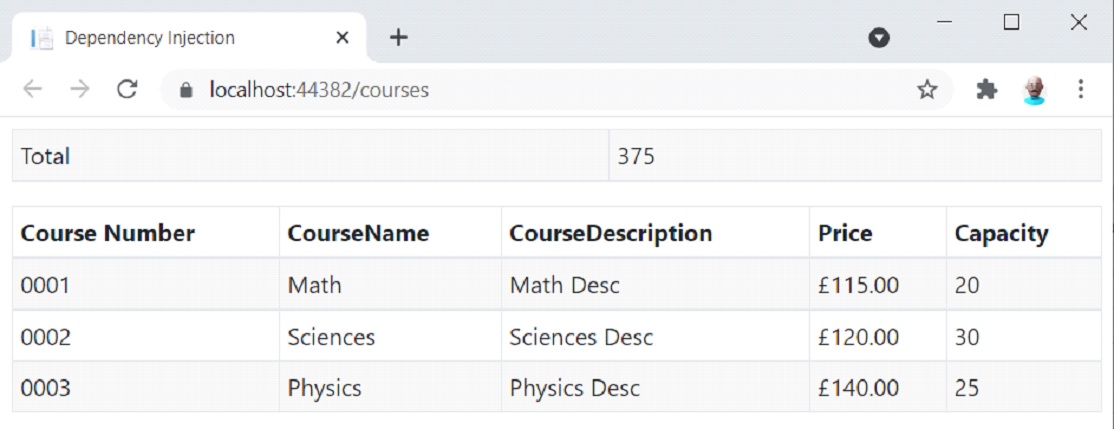Open the Chrome profile avatar
This screenshot has width=1114, height=429.
(x=1034, y=90)
